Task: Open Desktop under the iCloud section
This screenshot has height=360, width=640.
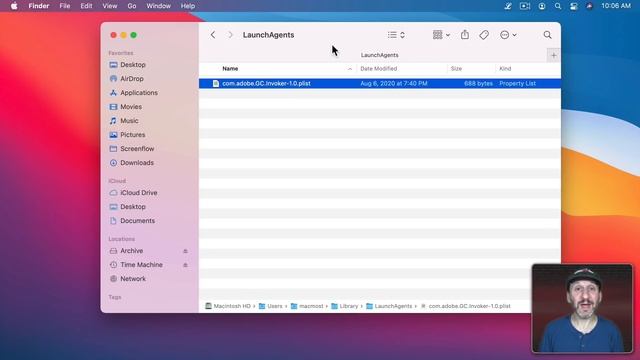Action: [x=133, y=207]
